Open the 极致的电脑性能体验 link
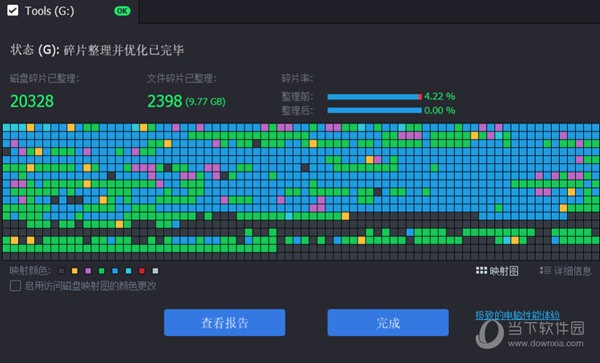The image size is (600, 363). click(518, 316)
